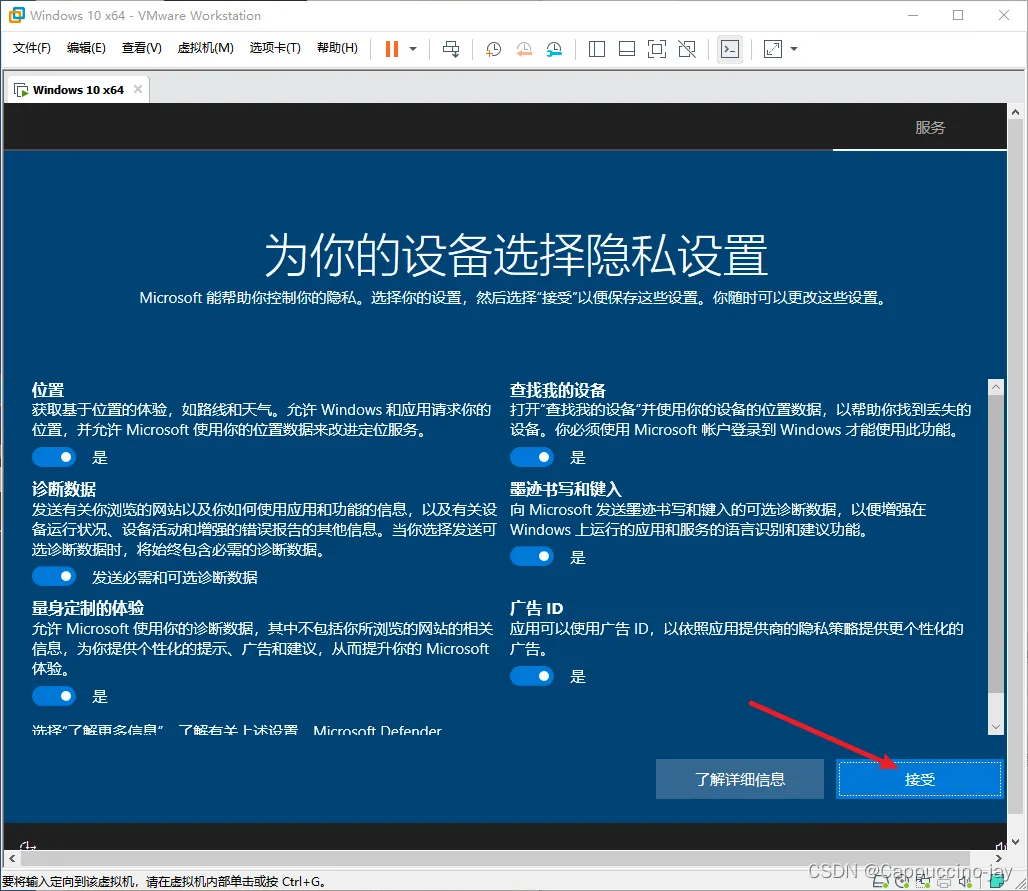This screenshot has width=1028, height=891.
Task: Open the 虚拟机(M) menu
Action: (x=205, y=48)
